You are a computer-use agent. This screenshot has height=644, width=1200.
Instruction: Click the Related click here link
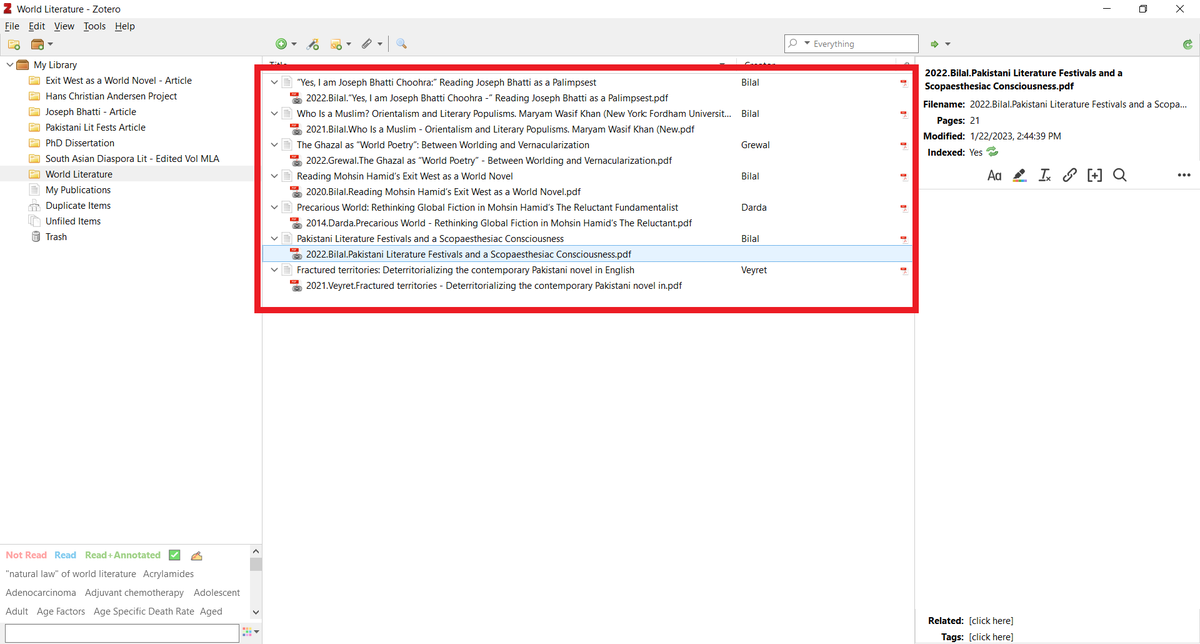[991, 620]
